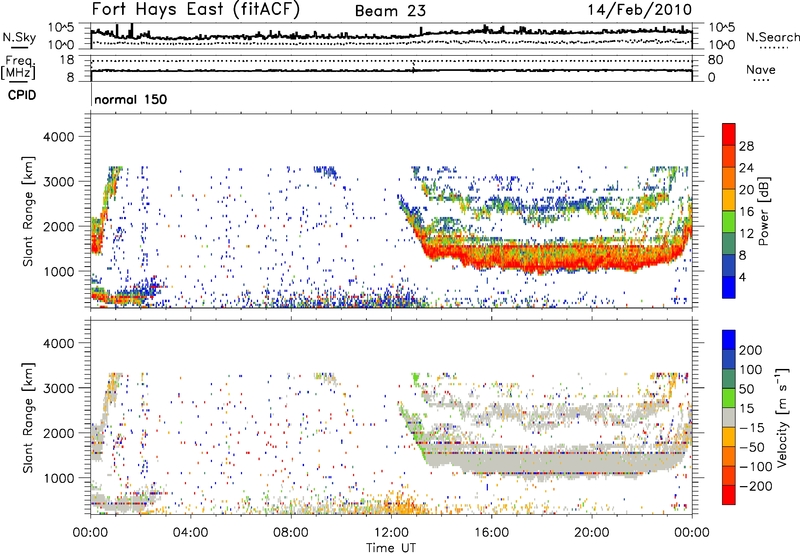This screenshot has width=800, height=554.
Task: Click the 'Nave' legend label
Action: [x=761, y=69]
